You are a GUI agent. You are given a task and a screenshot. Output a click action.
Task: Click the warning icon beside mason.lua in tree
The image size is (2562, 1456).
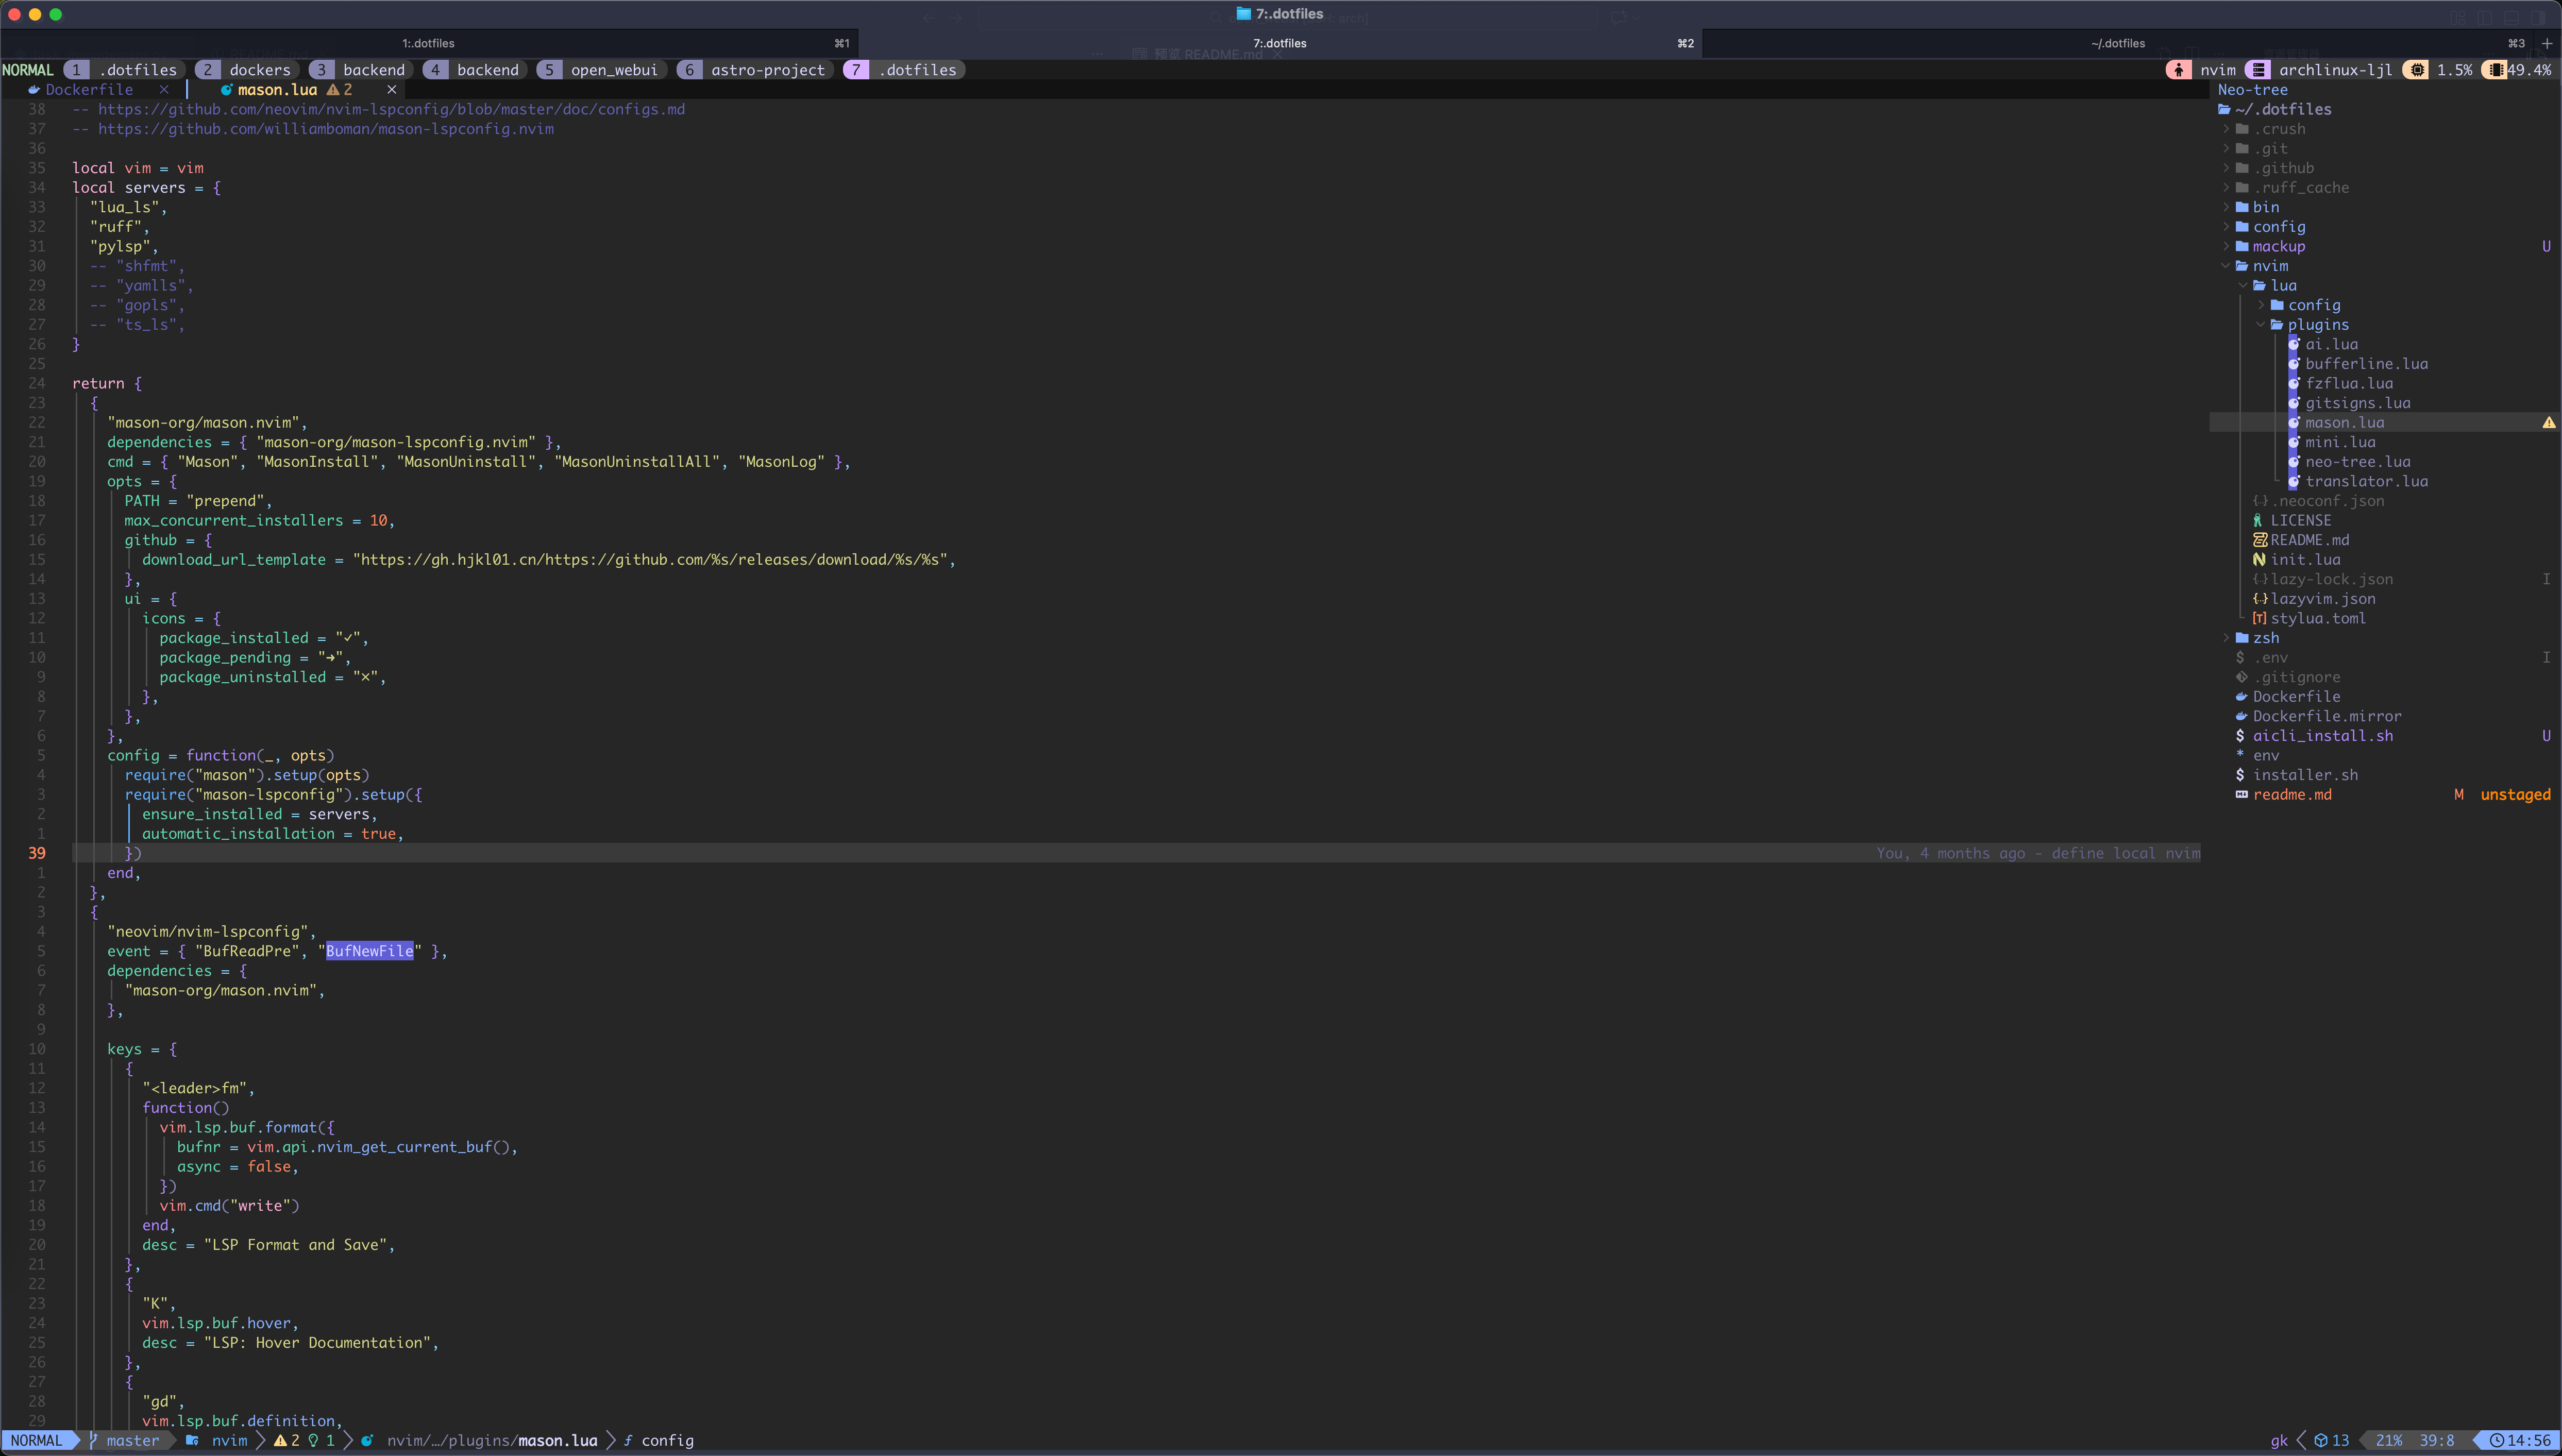[x=2548, y=423]
